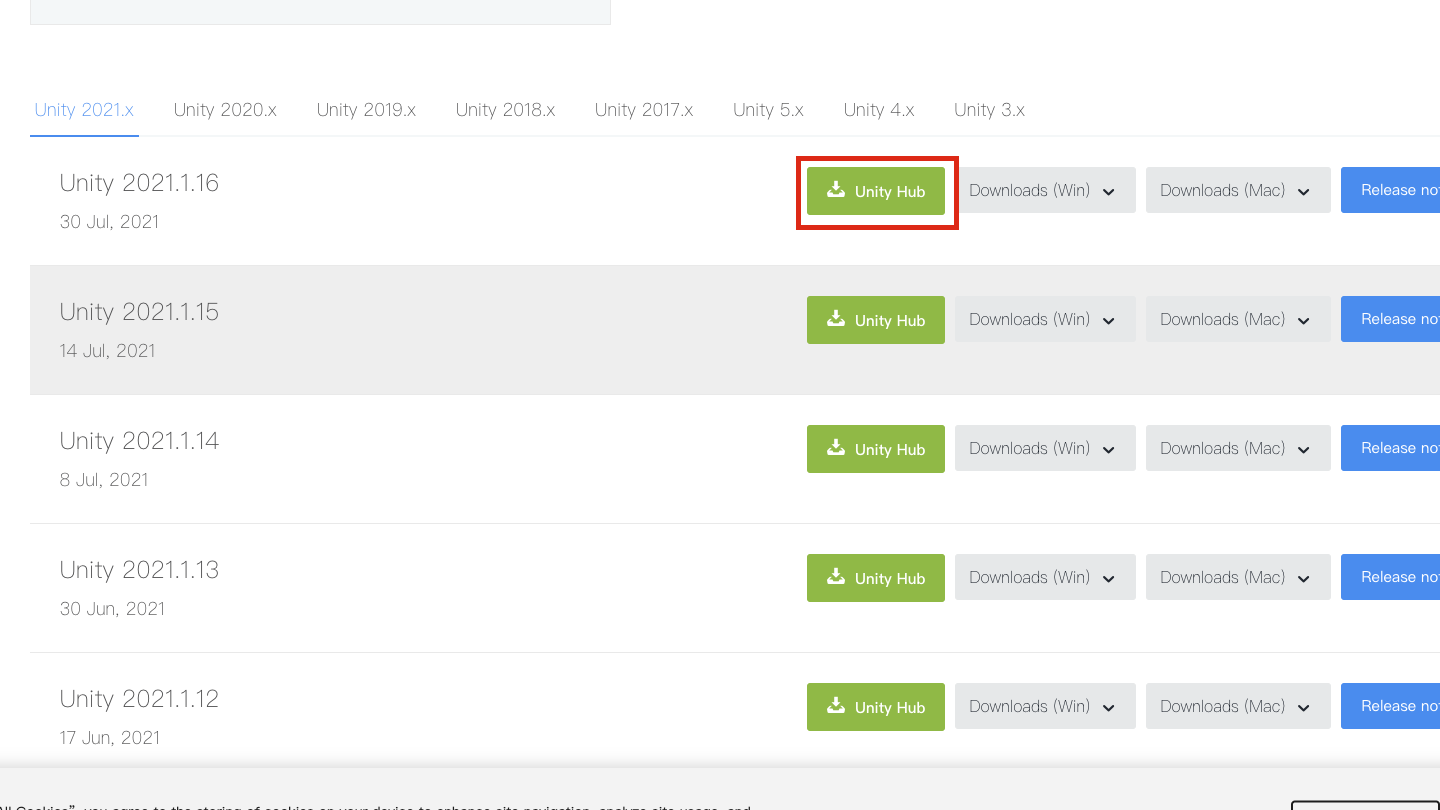Click the Unity 2021.1.16 version title
This screenshot has width=1440, height=810.
[139, 183]
